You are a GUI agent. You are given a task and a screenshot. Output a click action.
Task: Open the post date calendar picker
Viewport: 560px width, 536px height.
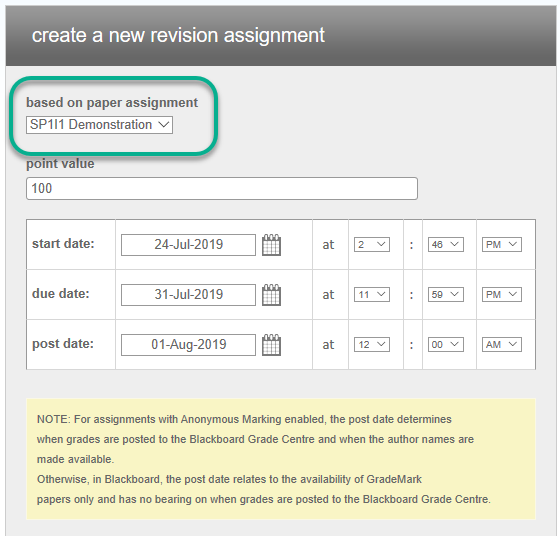(x=271, y=345)
